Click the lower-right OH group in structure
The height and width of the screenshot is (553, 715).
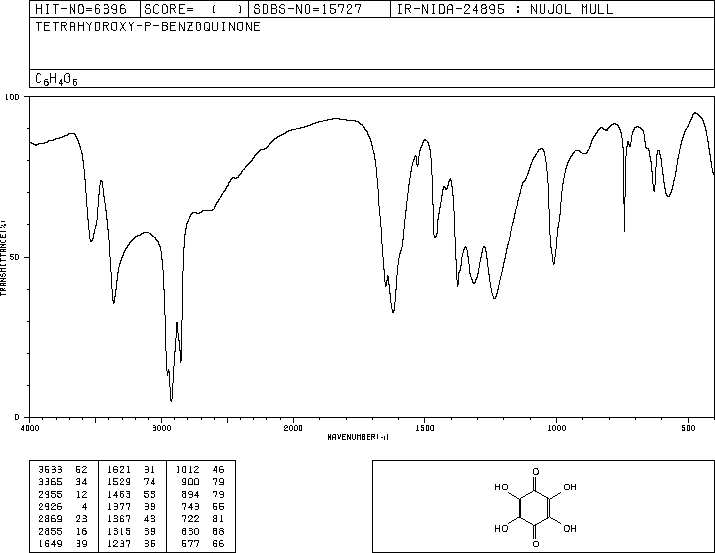click(570, 528)
